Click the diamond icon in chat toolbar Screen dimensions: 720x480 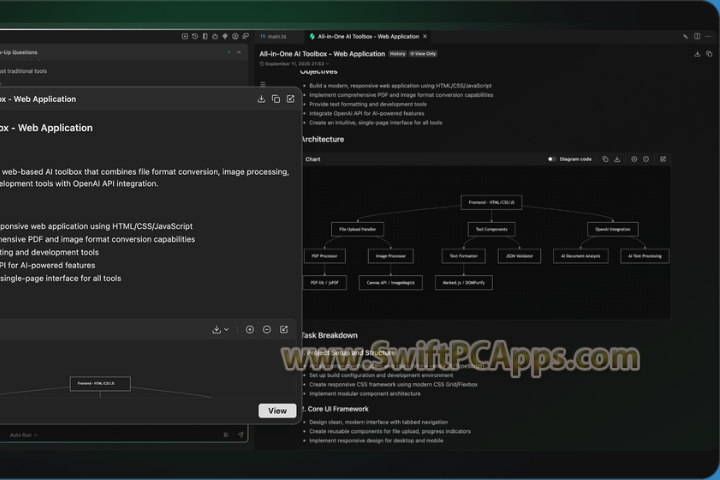click(225, 36)
